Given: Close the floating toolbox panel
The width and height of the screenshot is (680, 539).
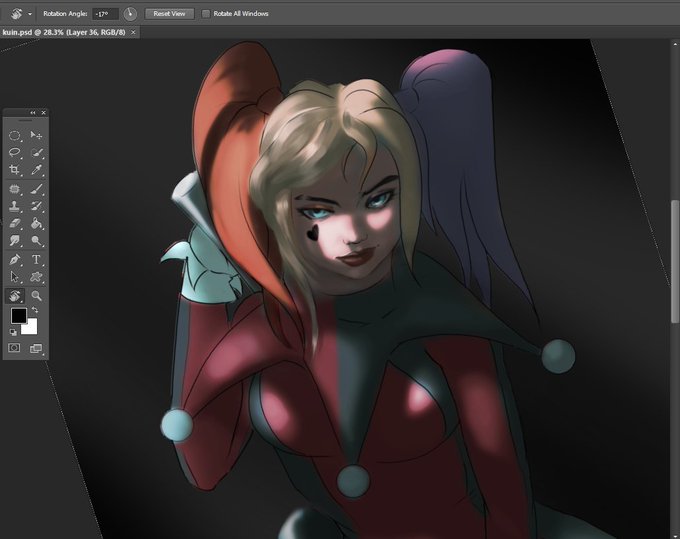Looking at the screenshot, I should tap(43, 112).
